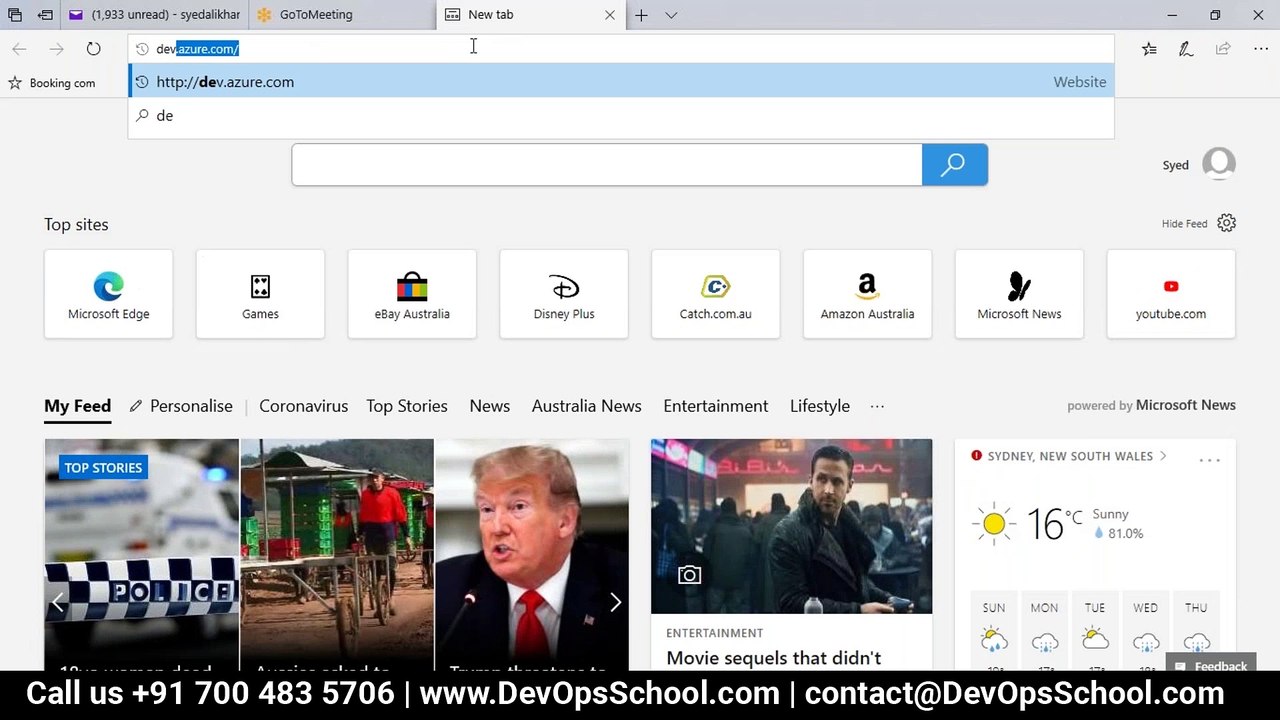This screenshot has width=1280, height=720.
Task: Click the set-tabs-aside icon
Action: click(45, 15)
